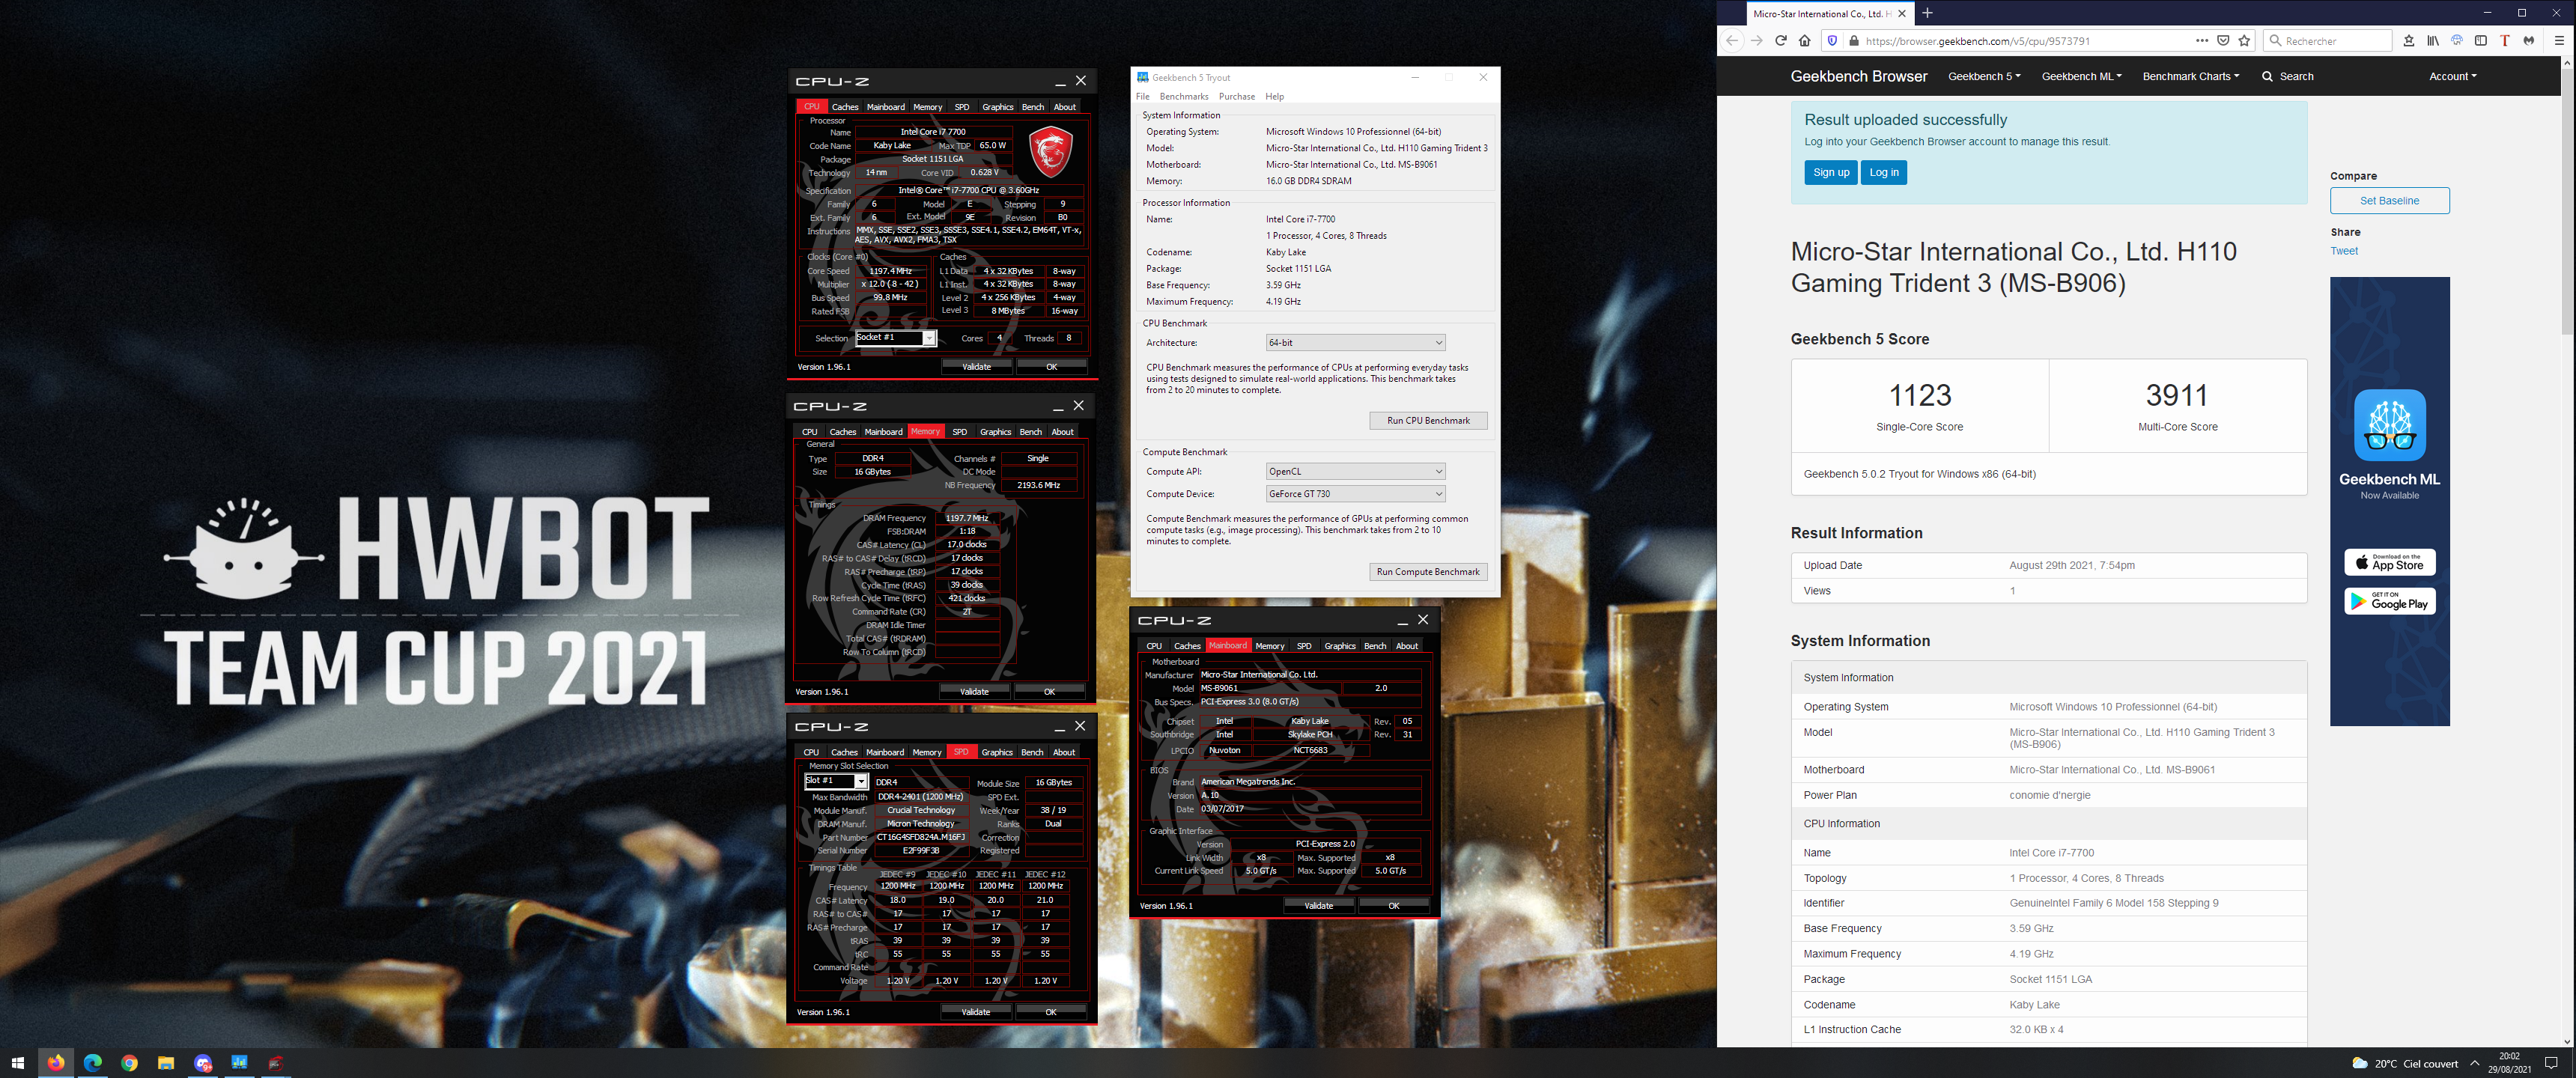Open the Help menu in Geekbench

1274,97
